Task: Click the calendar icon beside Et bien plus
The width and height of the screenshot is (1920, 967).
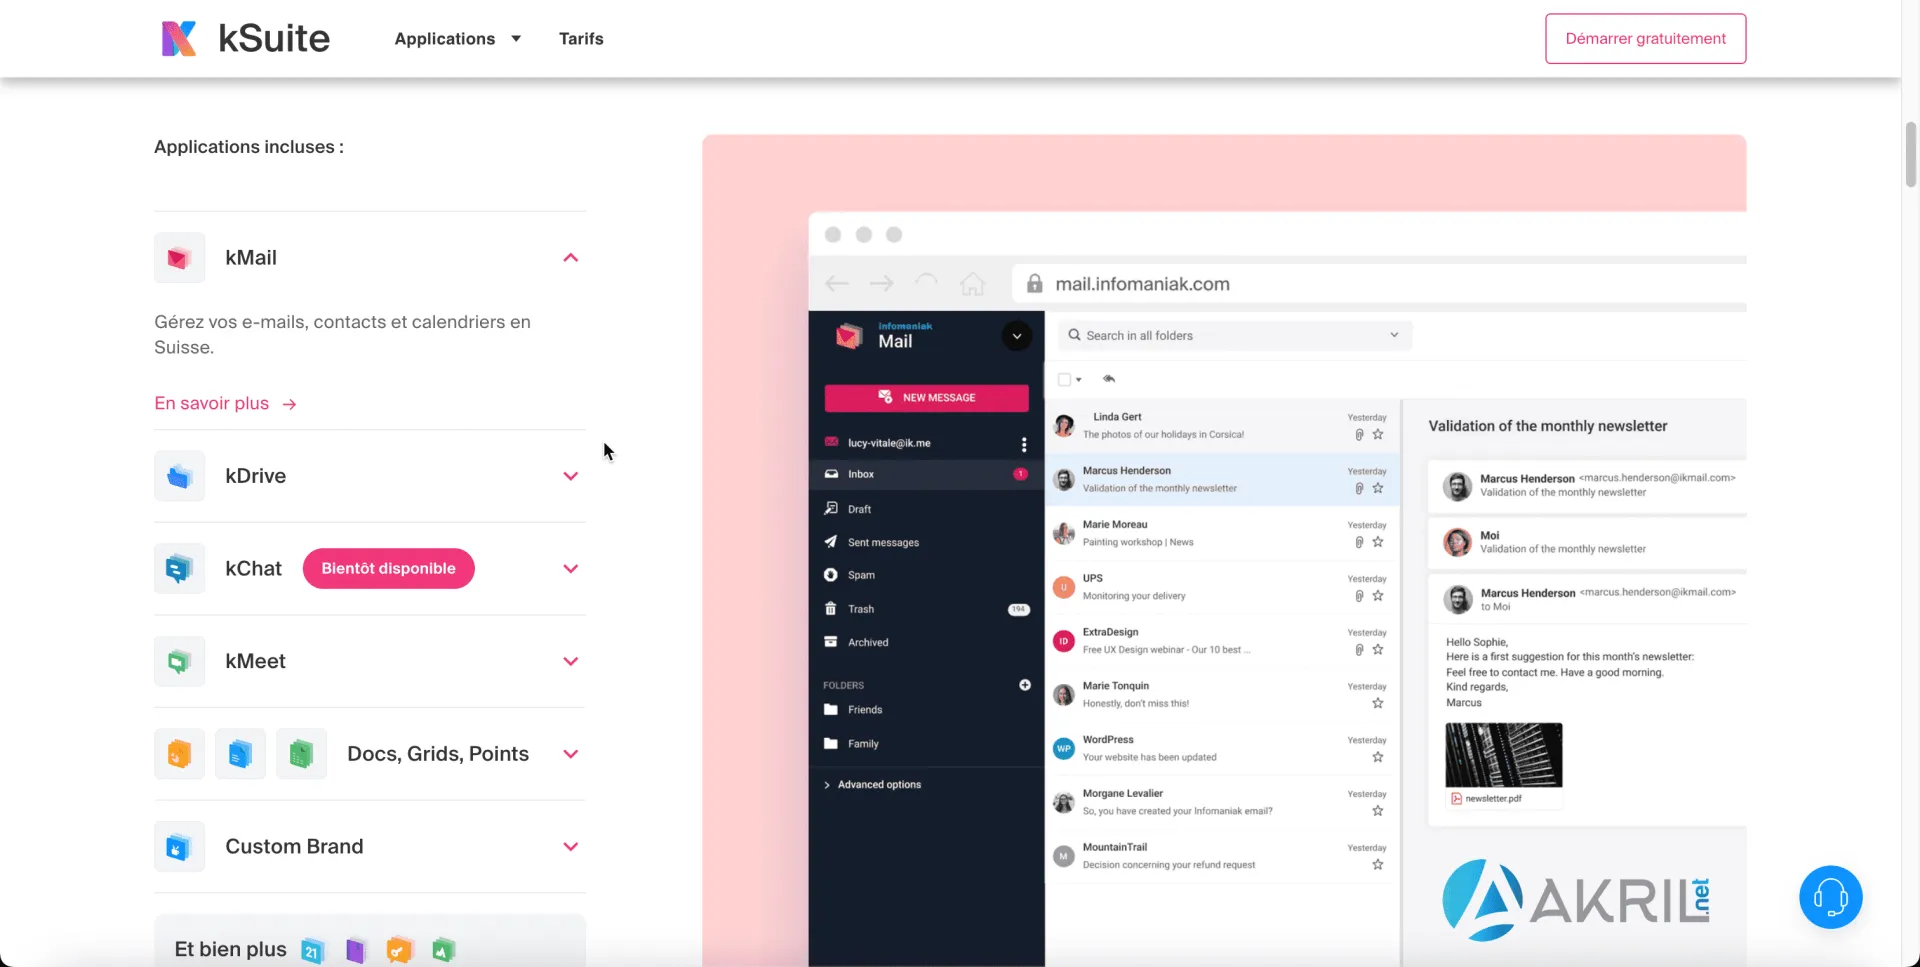Action: 312,950
